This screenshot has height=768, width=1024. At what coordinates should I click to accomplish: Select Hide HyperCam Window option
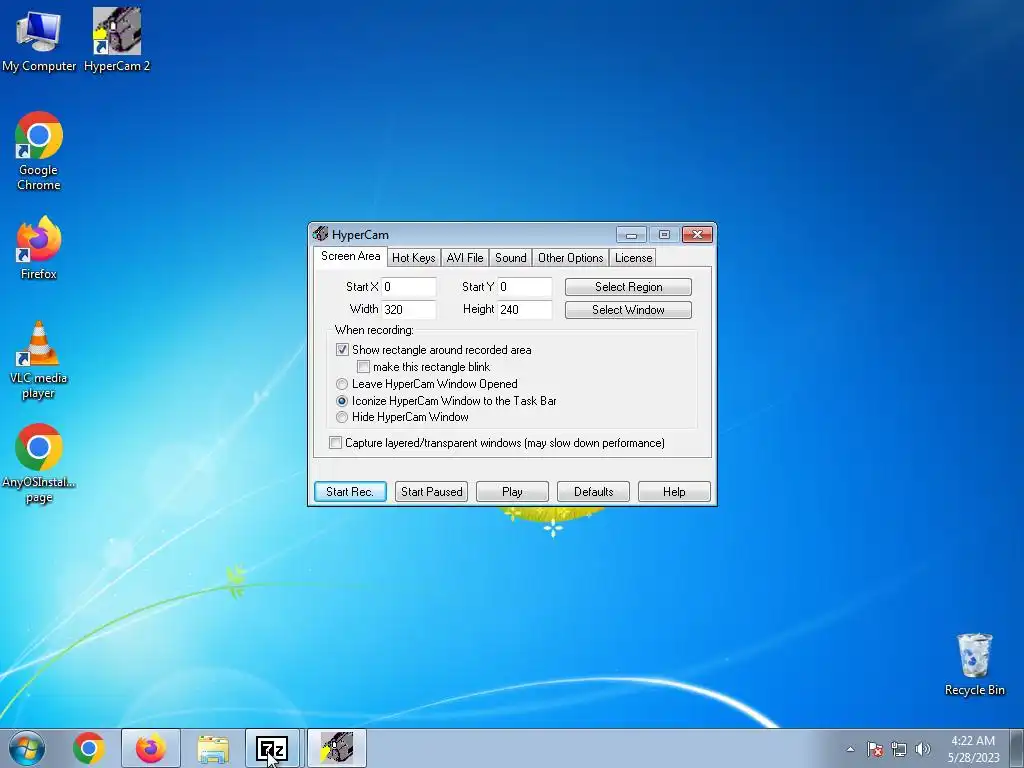tap(342, 417)
